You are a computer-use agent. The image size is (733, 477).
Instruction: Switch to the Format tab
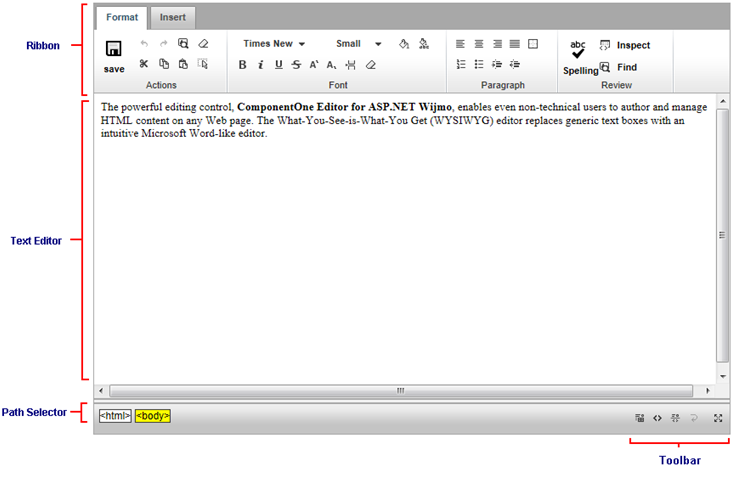[x=122, y=18]
